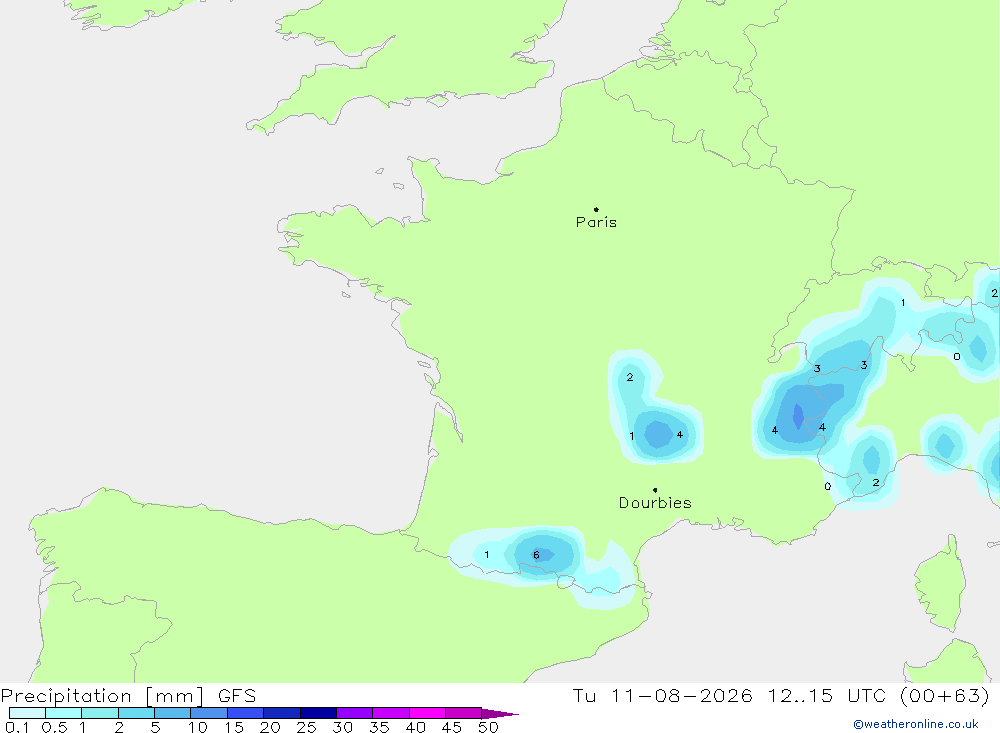This screenshot has height=733, width=1000.
Task: Click the date 11-08-2026 text
Action: click(x=681, y=695)
